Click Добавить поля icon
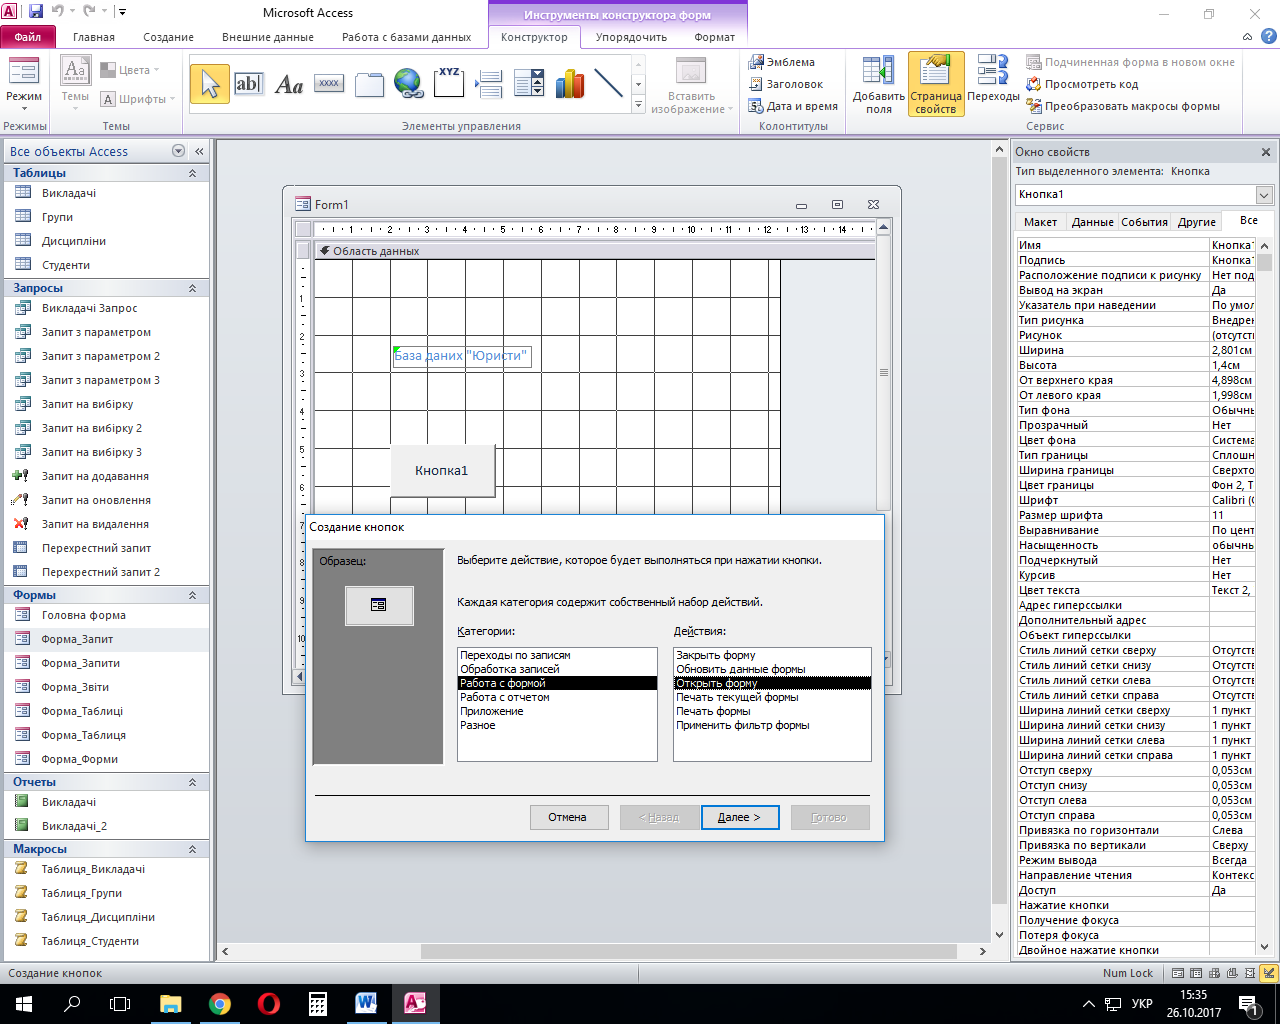This screenshot has height=1024, width=1280. click(x=879, y=85)
